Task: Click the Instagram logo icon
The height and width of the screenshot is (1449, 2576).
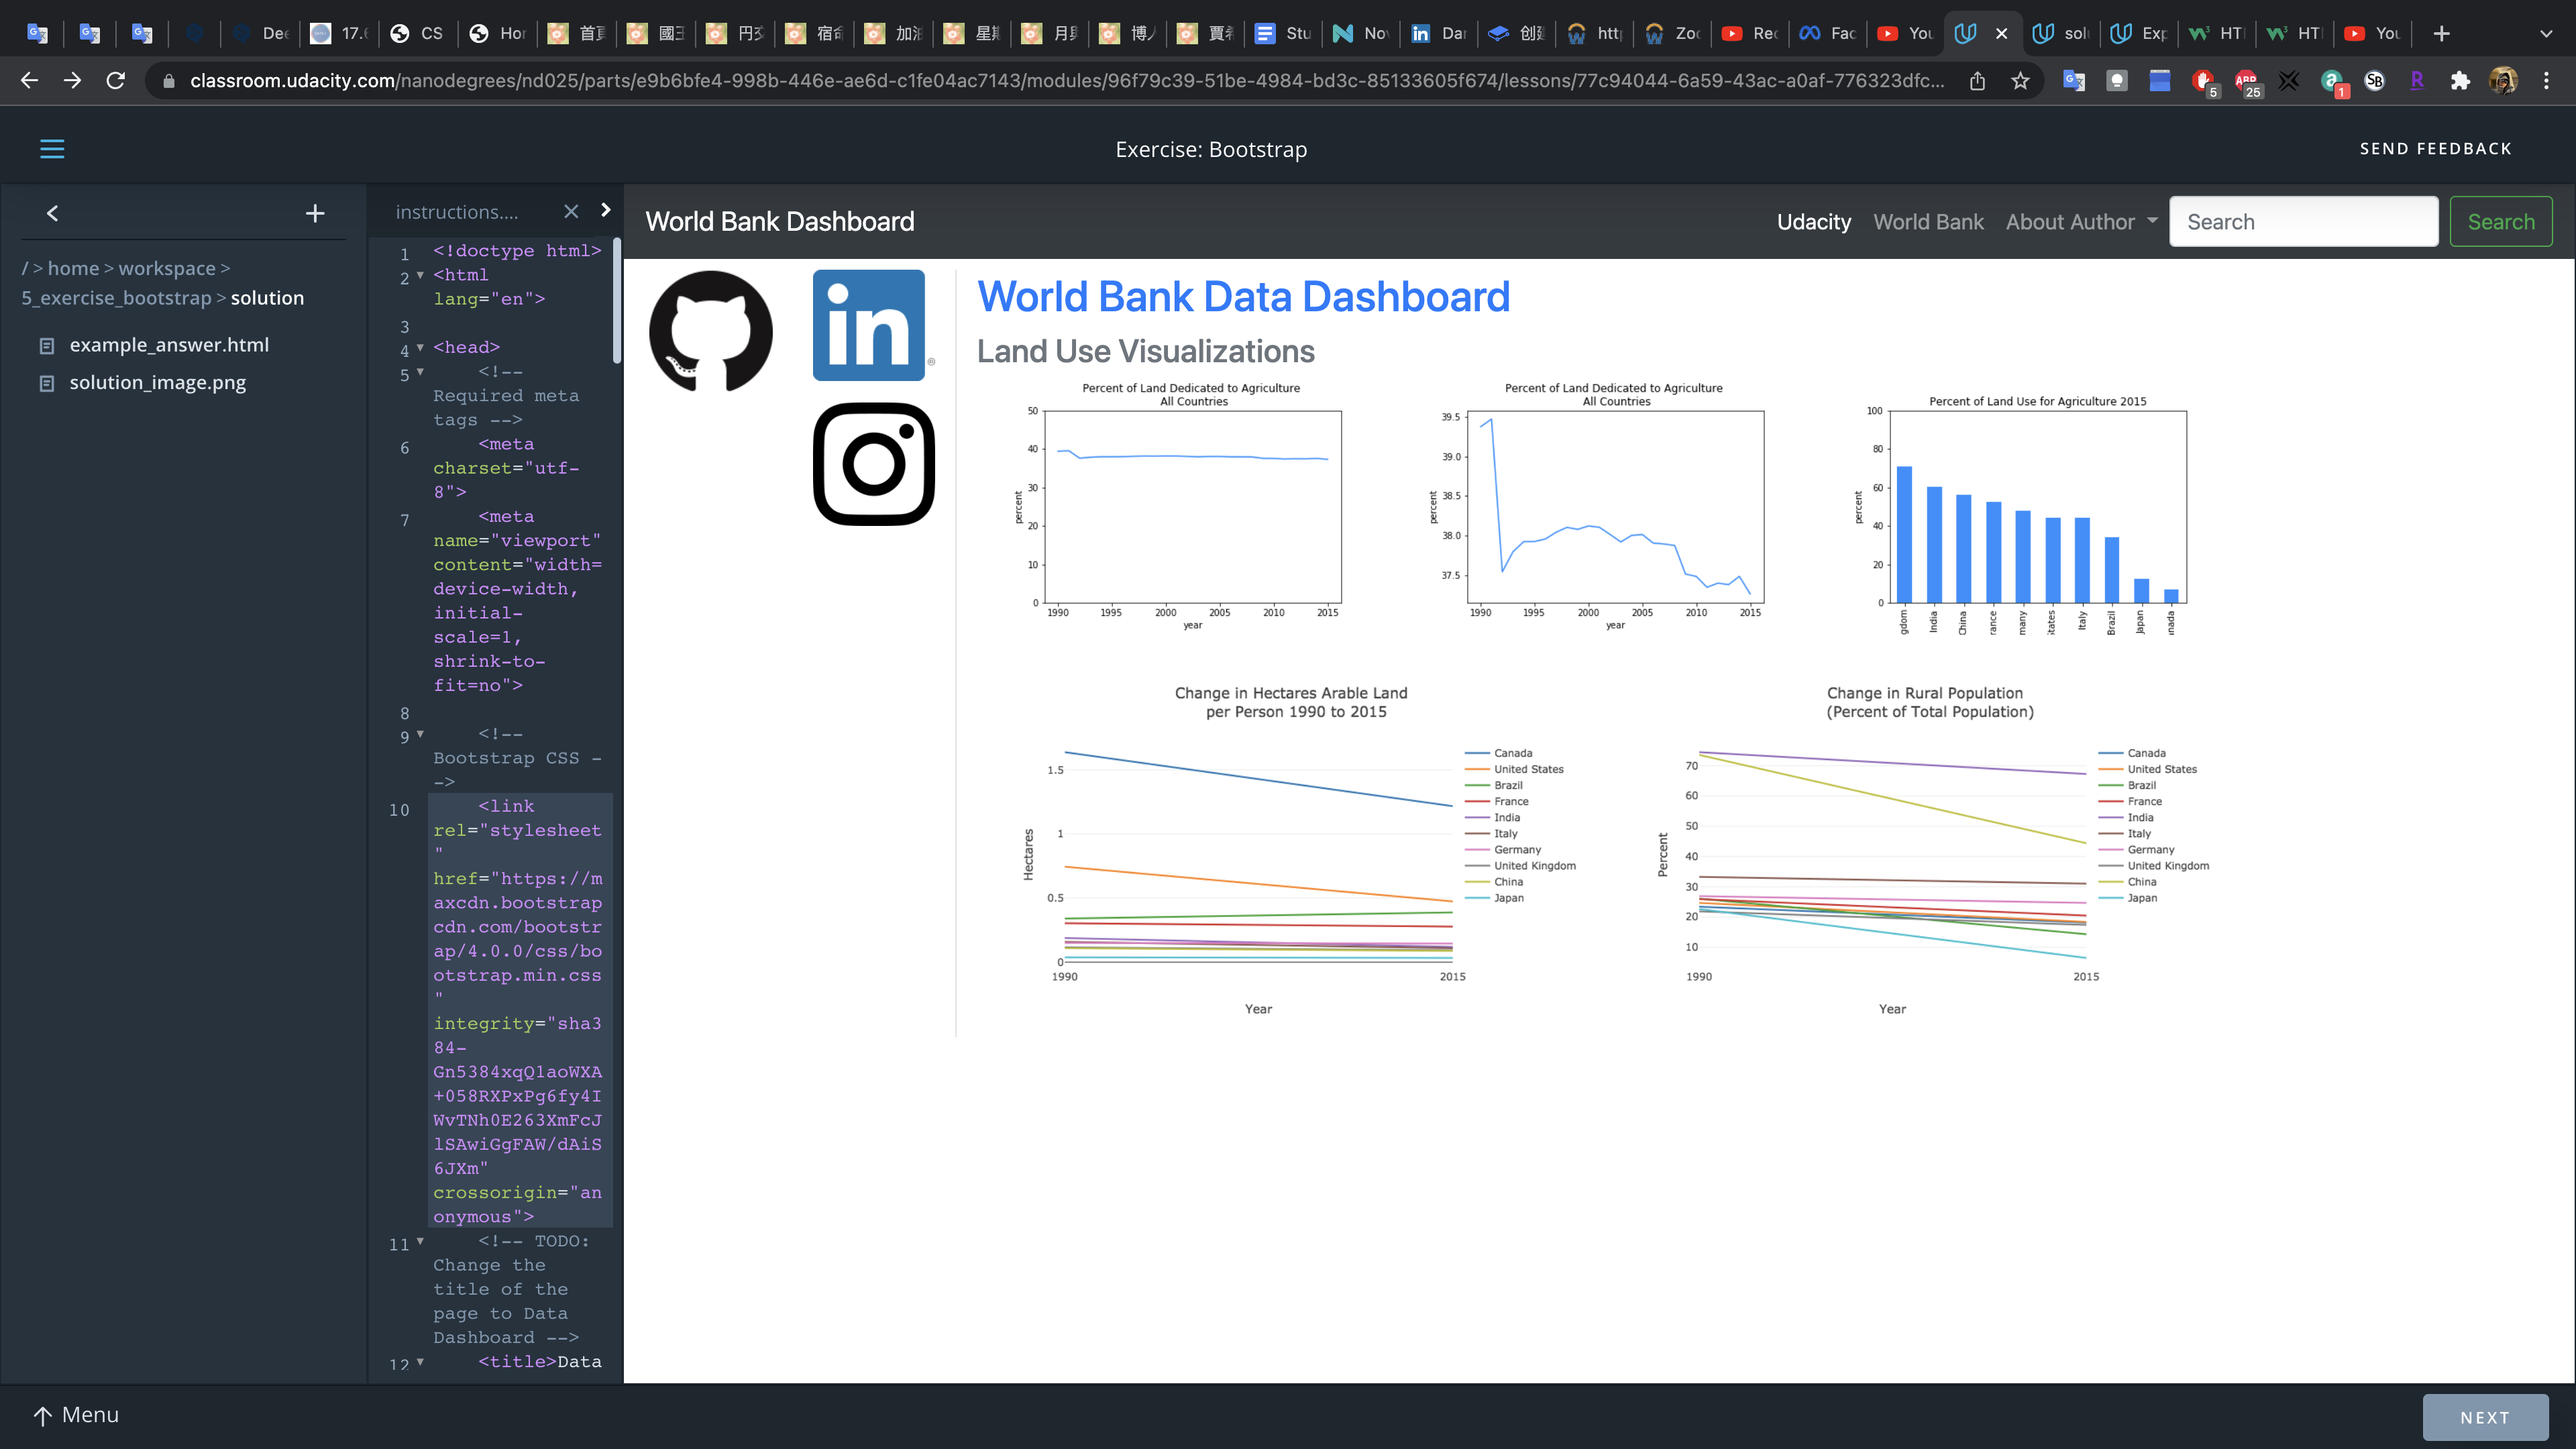Action: pyautogui.click(x=873, y=464)
